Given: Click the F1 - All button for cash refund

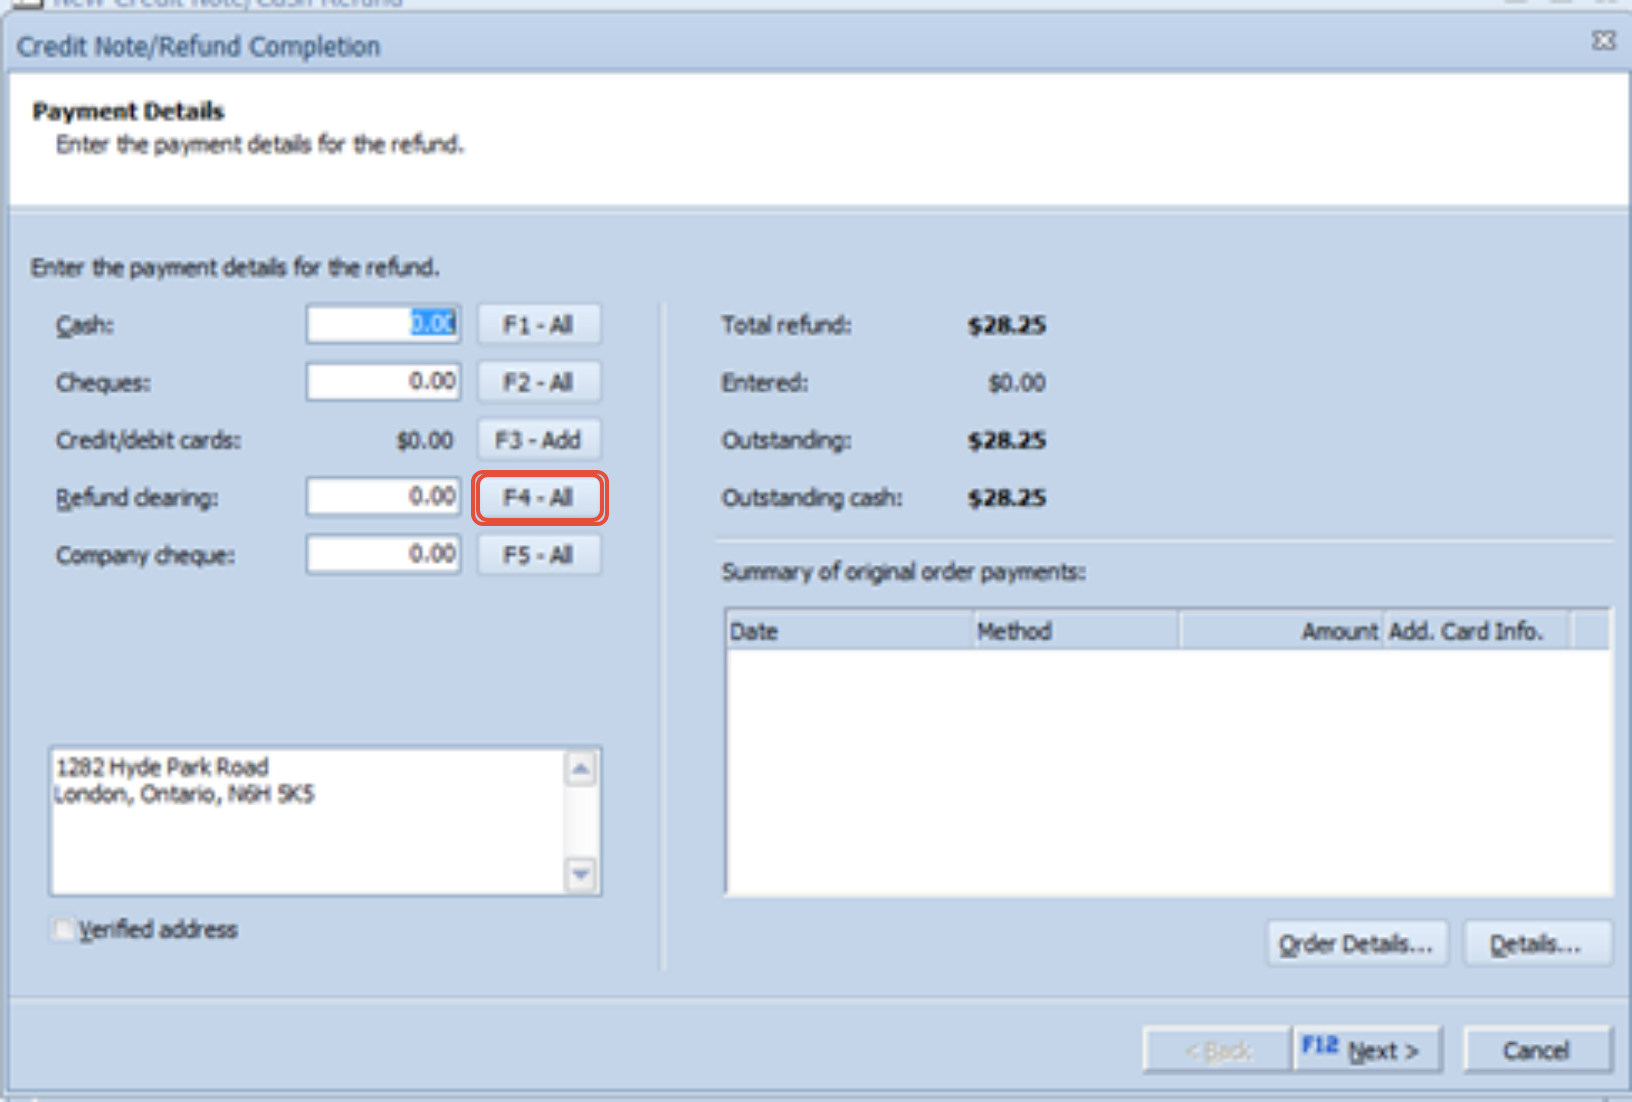Looking at the screenshot, I should click(x=538, y=322).
